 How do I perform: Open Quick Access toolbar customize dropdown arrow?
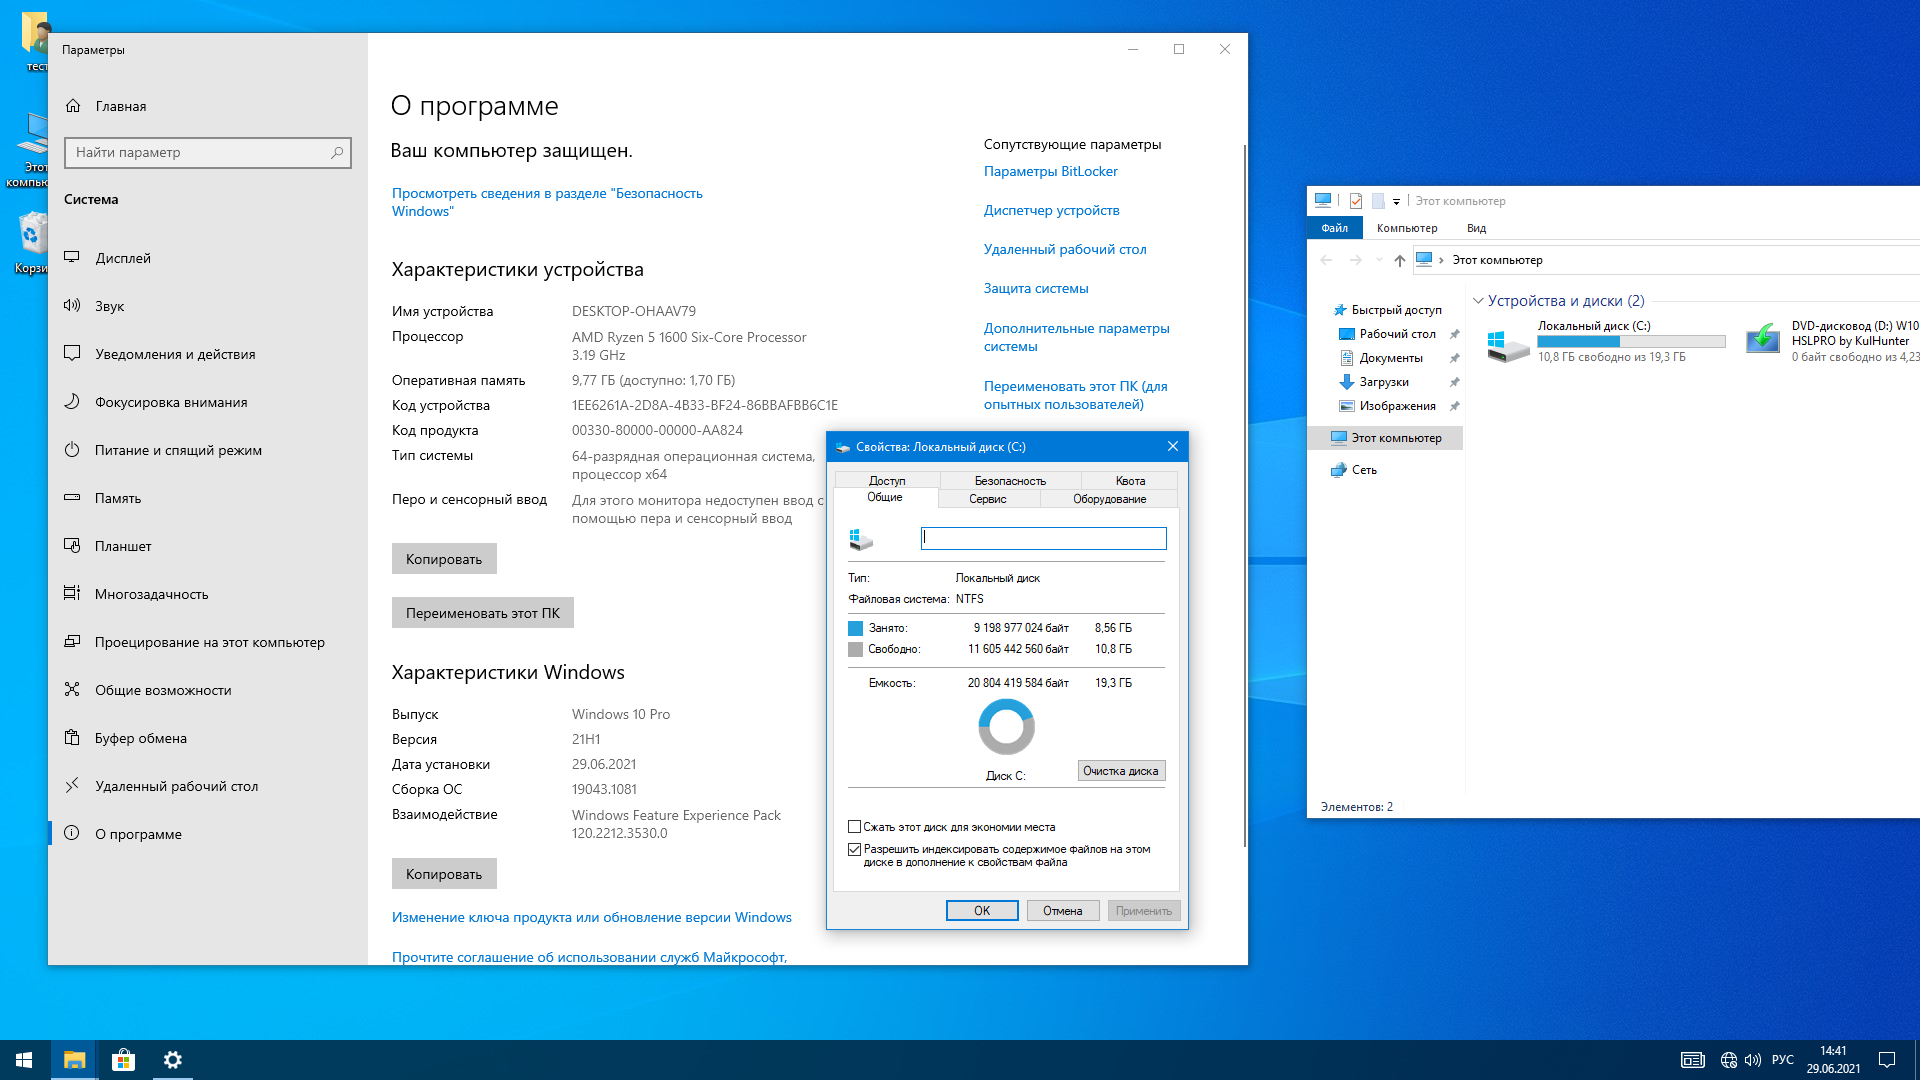coord(1396,202)
